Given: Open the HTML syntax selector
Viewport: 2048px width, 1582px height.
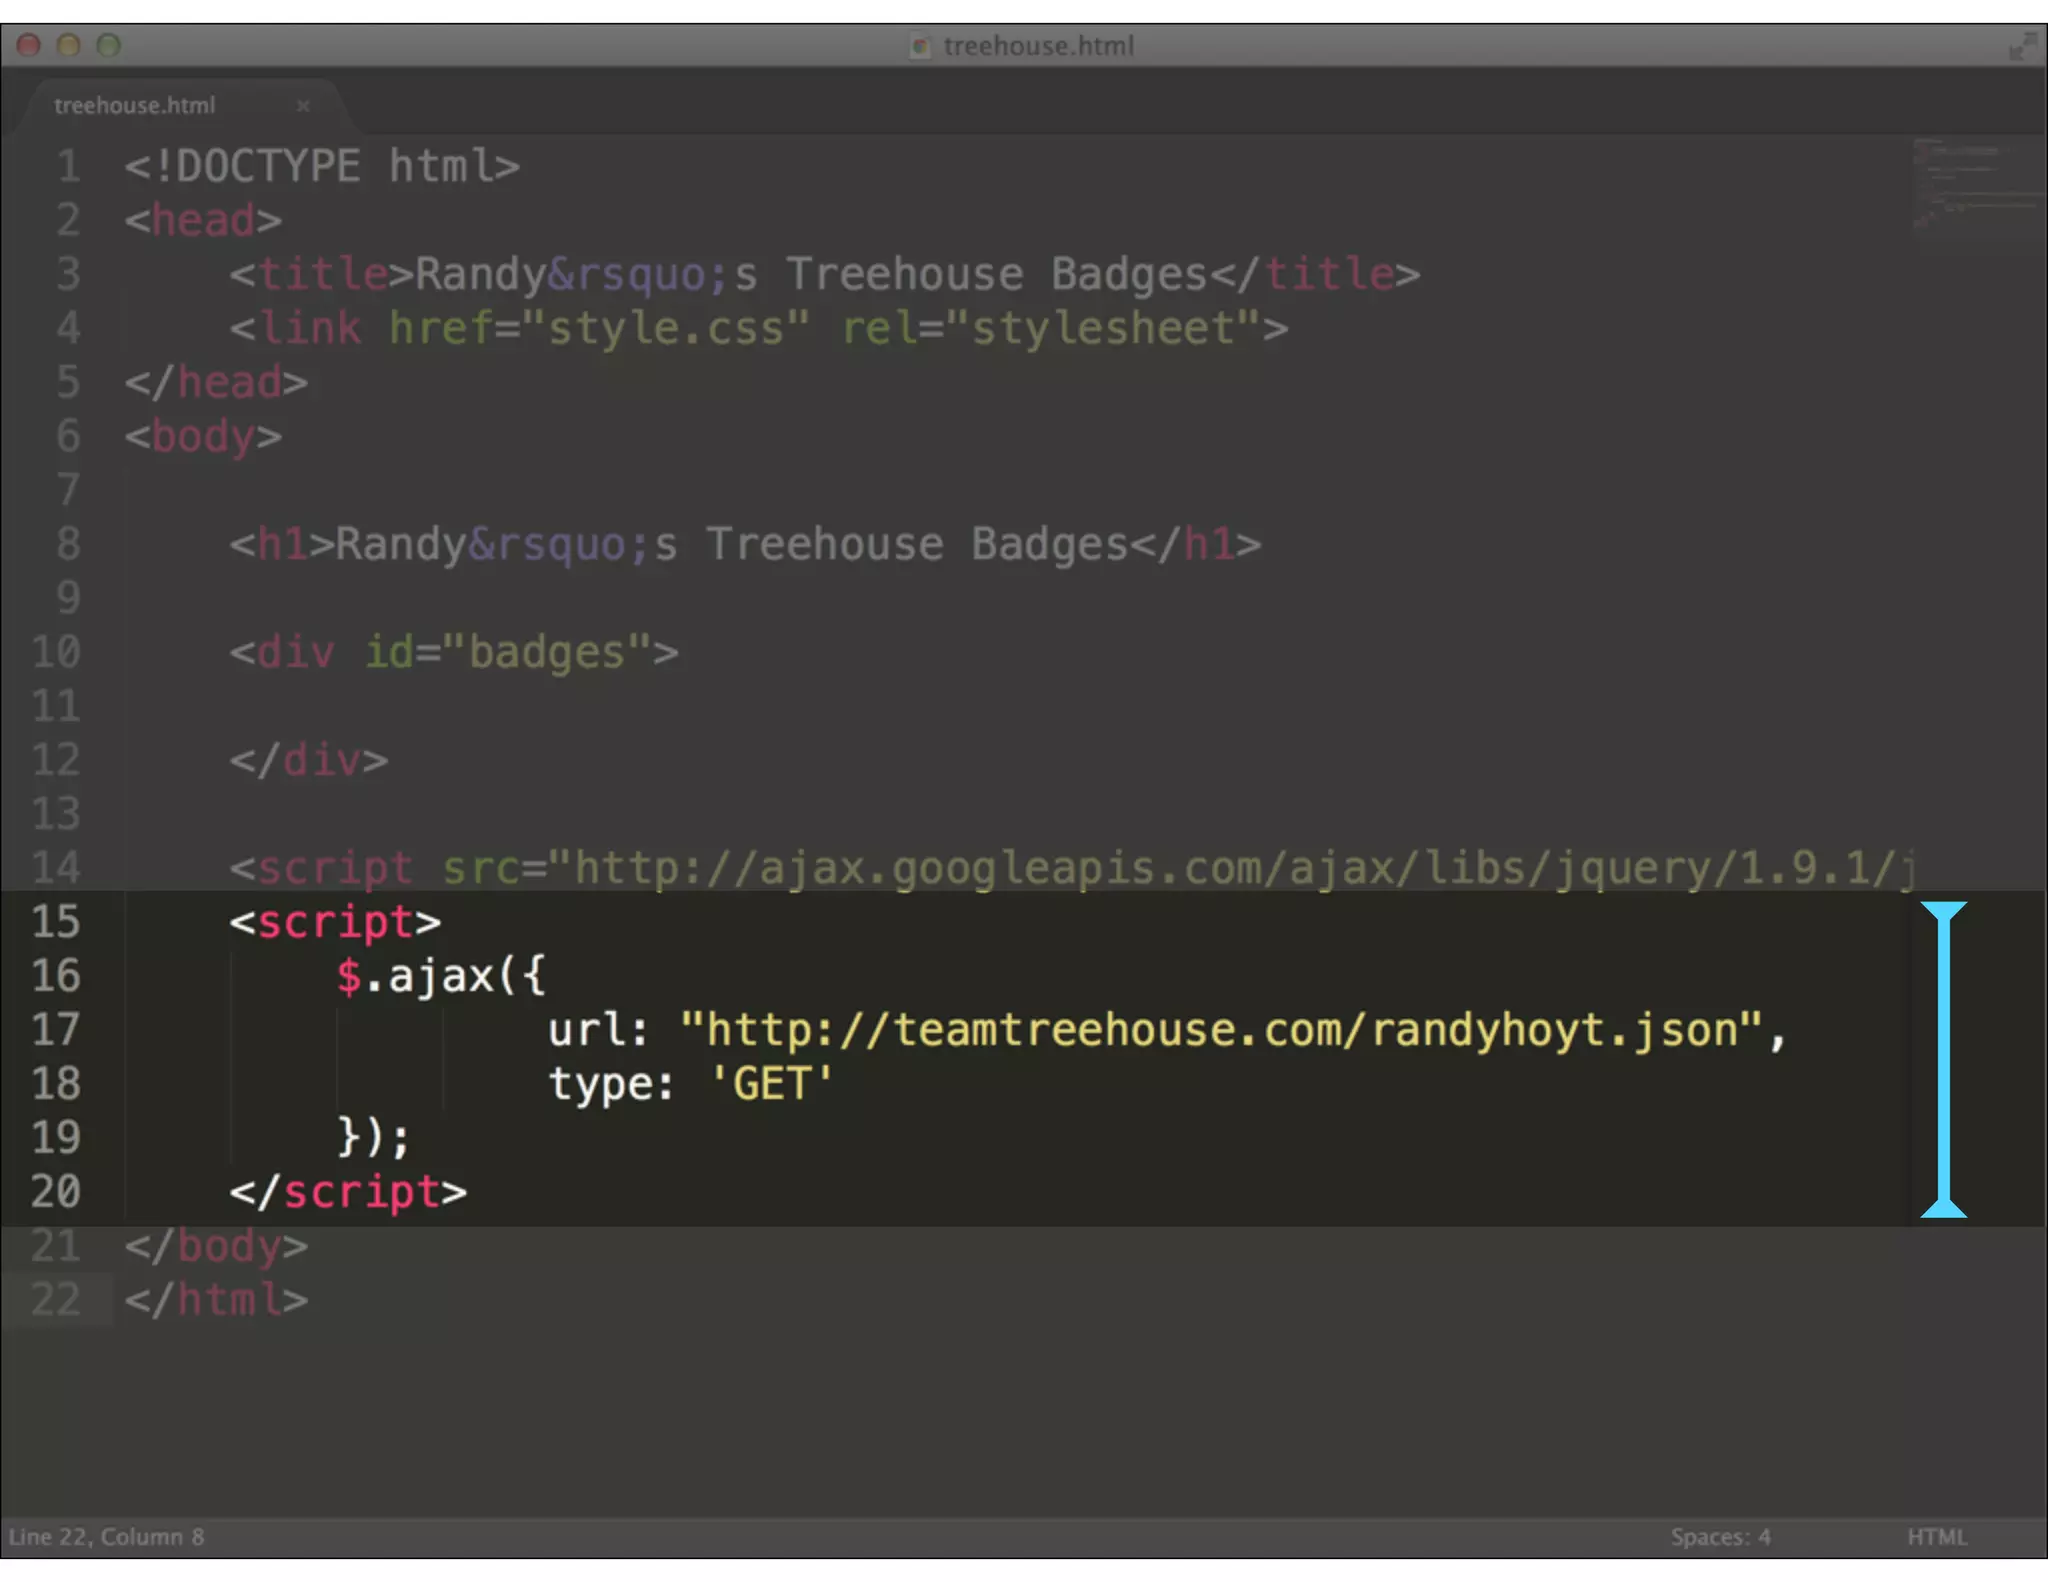Looking at the screenshot, I should [x=1937, y=1536].
